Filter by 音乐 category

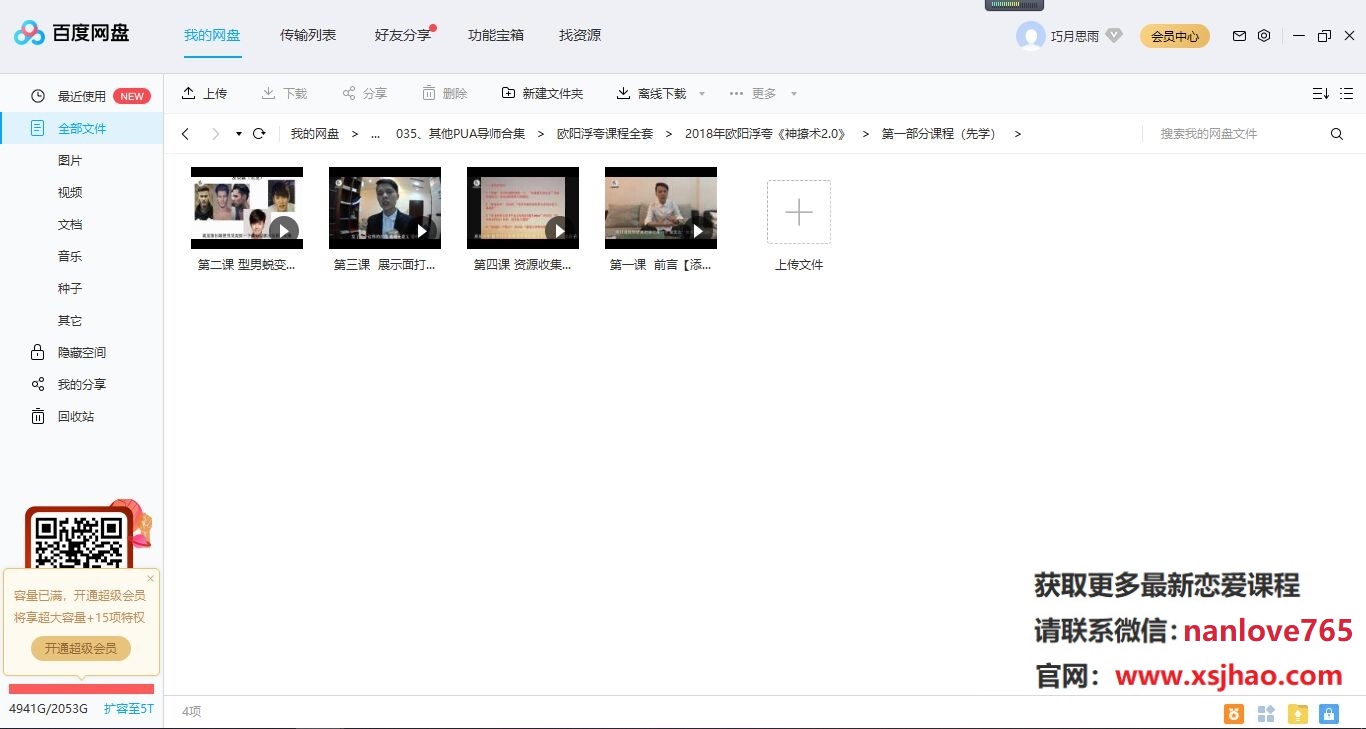[x=70, y=256]
